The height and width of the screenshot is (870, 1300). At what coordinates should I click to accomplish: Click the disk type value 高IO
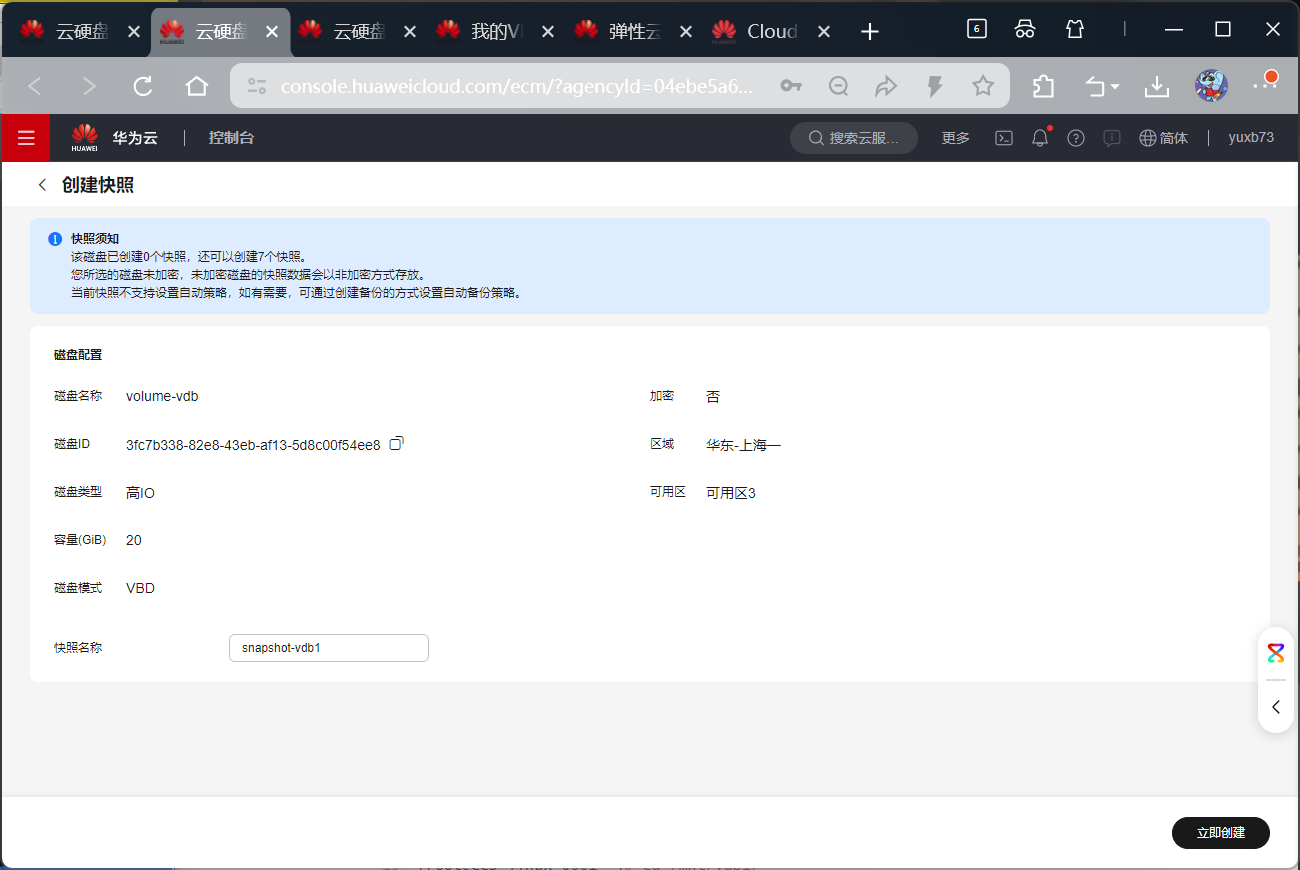click(140, 493)
